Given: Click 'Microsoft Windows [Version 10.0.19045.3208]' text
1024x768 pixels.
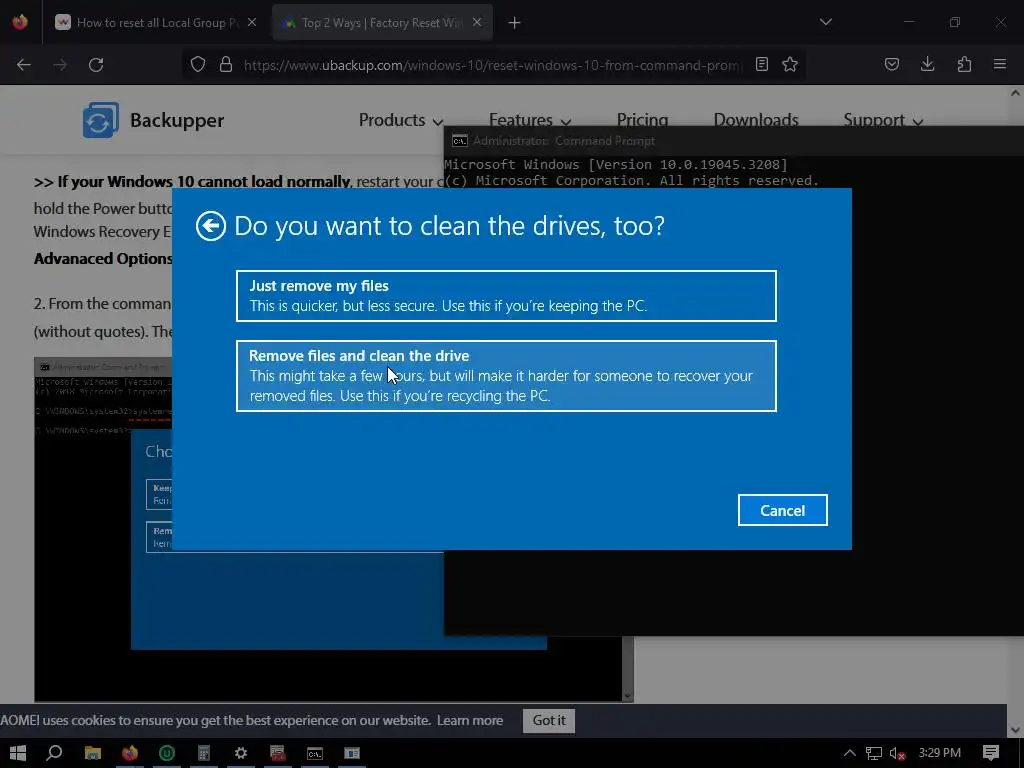Looking at the screenshot, I should coord(616,165).
